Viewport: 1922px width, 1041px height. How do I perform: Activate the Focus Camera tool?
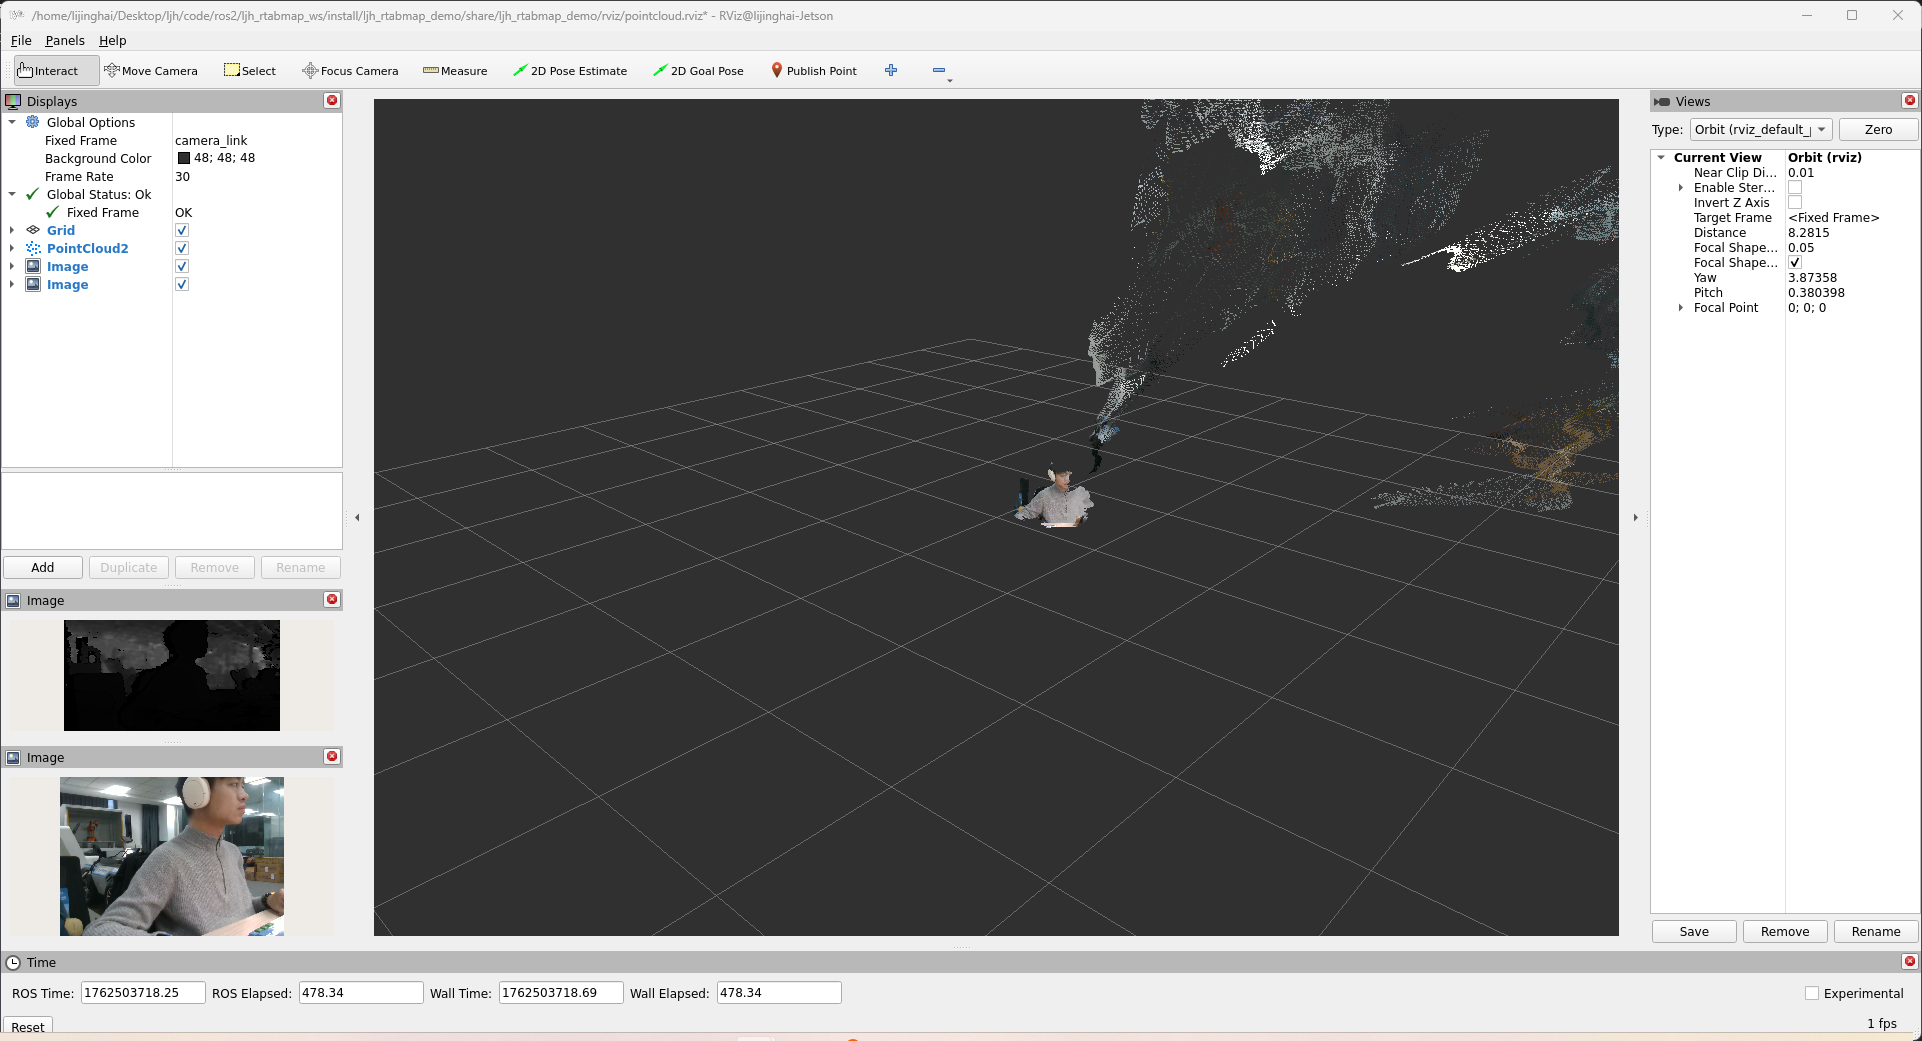coord(351,71)
